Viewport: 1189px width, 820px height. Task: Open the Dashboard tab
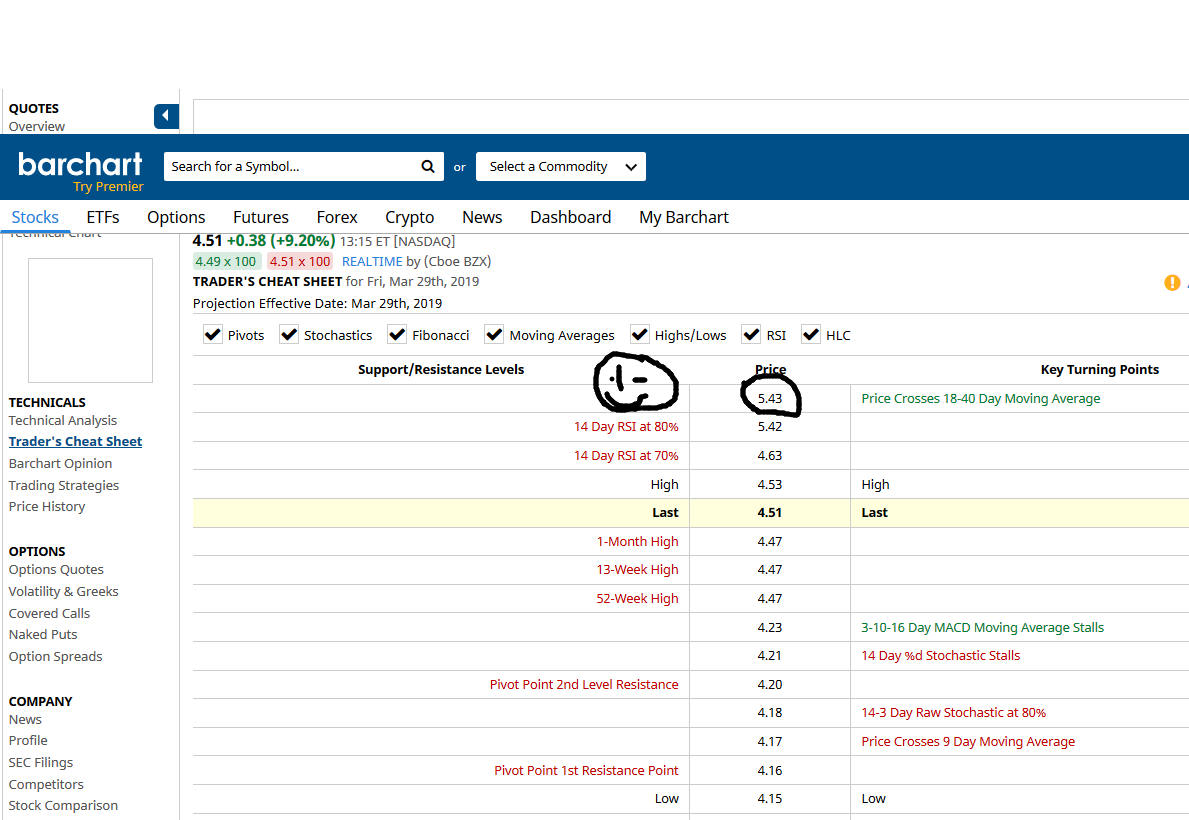570,217
